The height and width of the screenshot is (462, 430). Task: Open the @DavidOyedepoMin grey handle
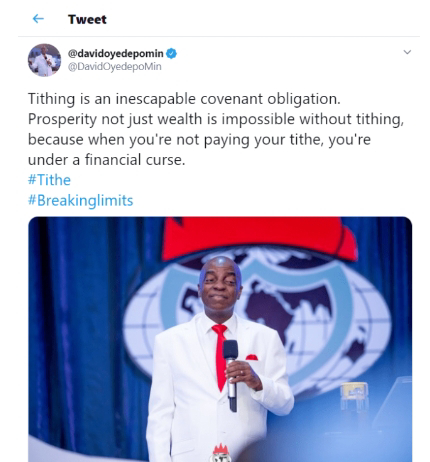coord(115,67)
